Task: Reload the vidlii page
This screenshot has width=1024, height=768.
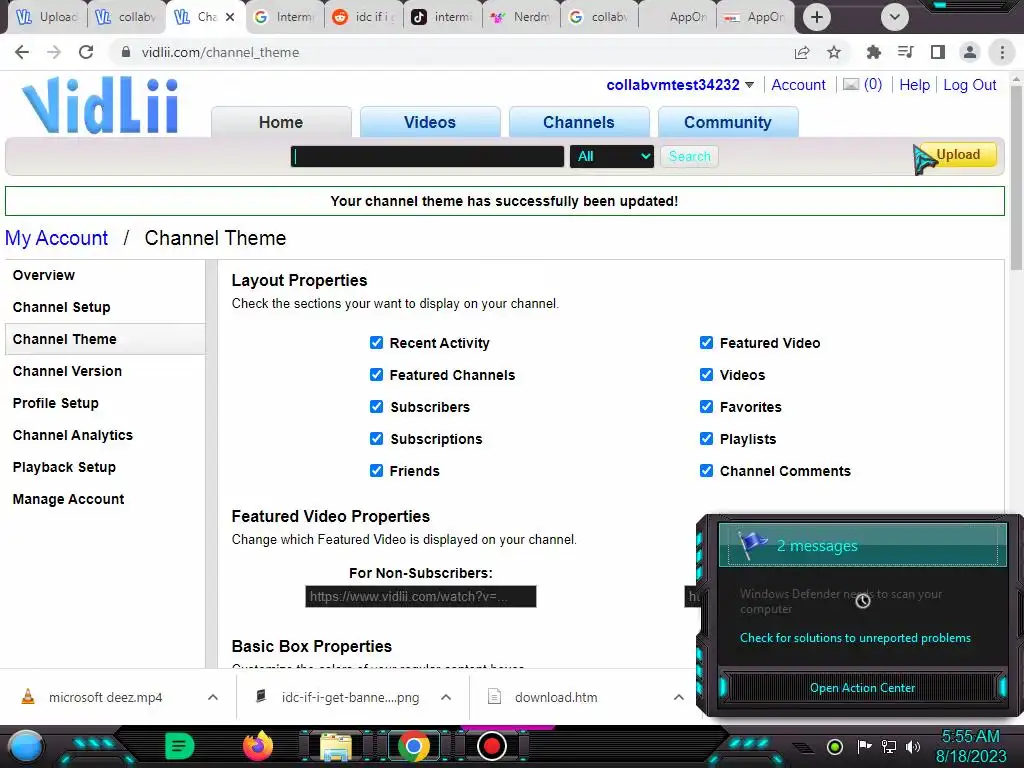Action: point(86,52)
